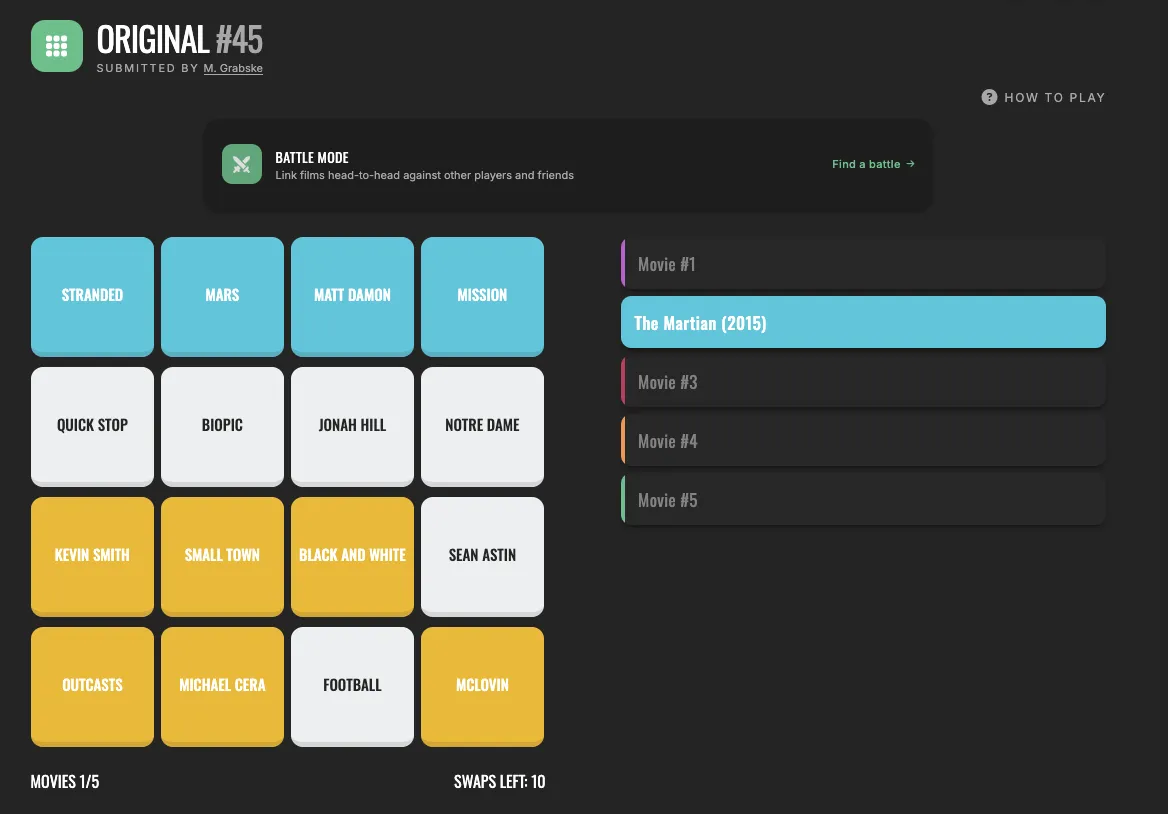1168x814 pixels.
Task: Click The Martian (2015) solved row
Action: coord(863,322)
